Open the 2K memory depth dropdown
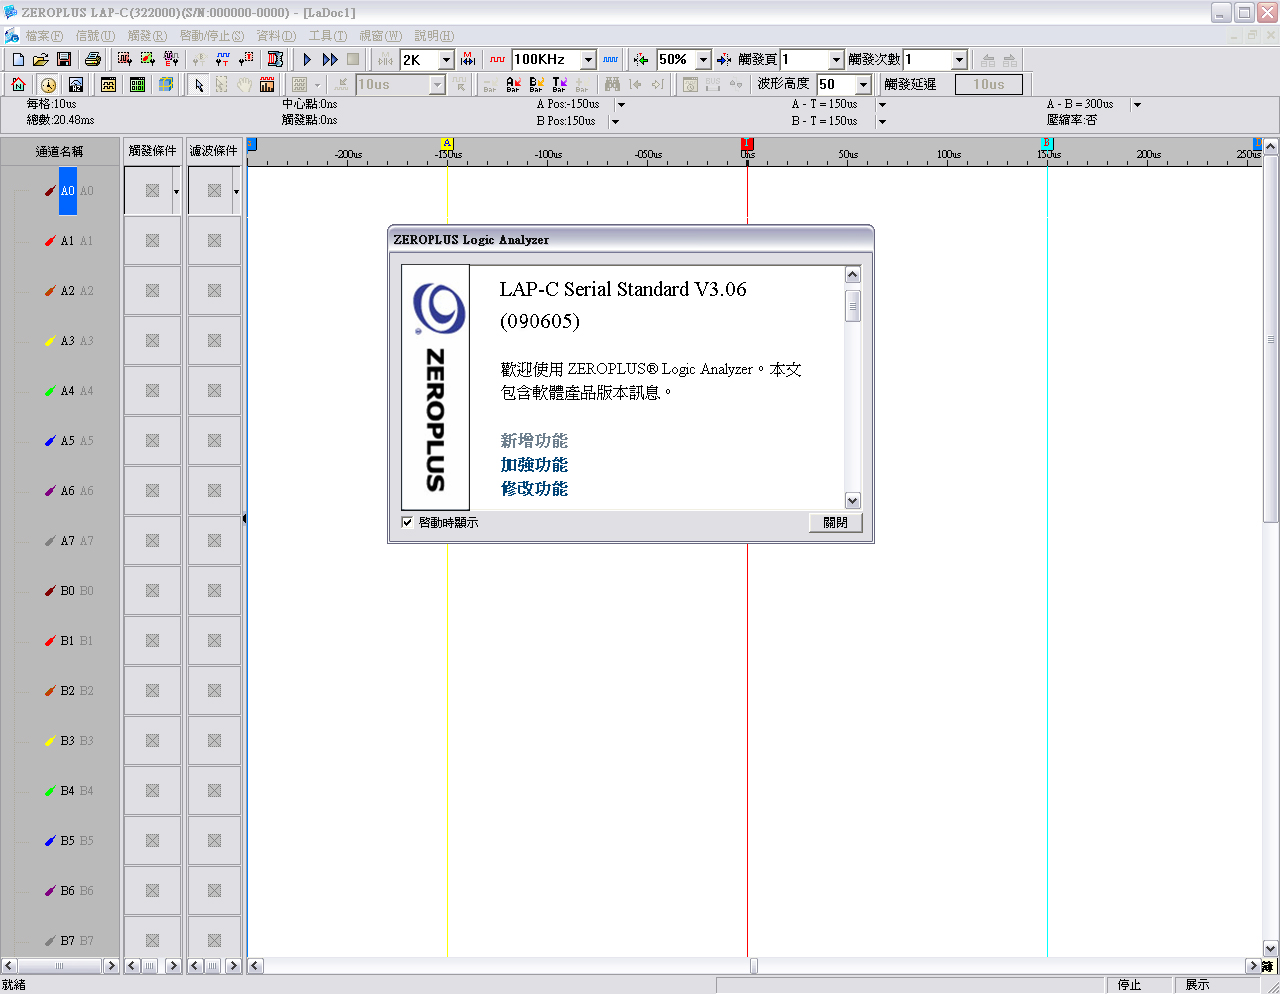The width and height of the screenshot is (1280, 994). tap(447, 60)
